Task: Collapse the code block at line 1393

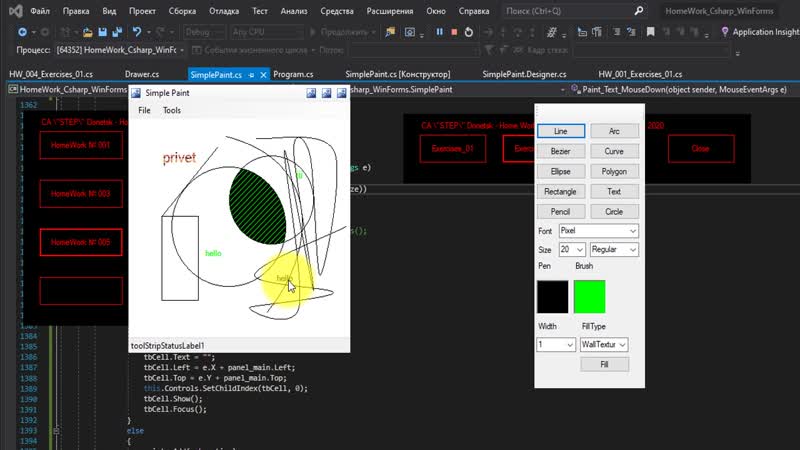Action: (x=56, y=431)
